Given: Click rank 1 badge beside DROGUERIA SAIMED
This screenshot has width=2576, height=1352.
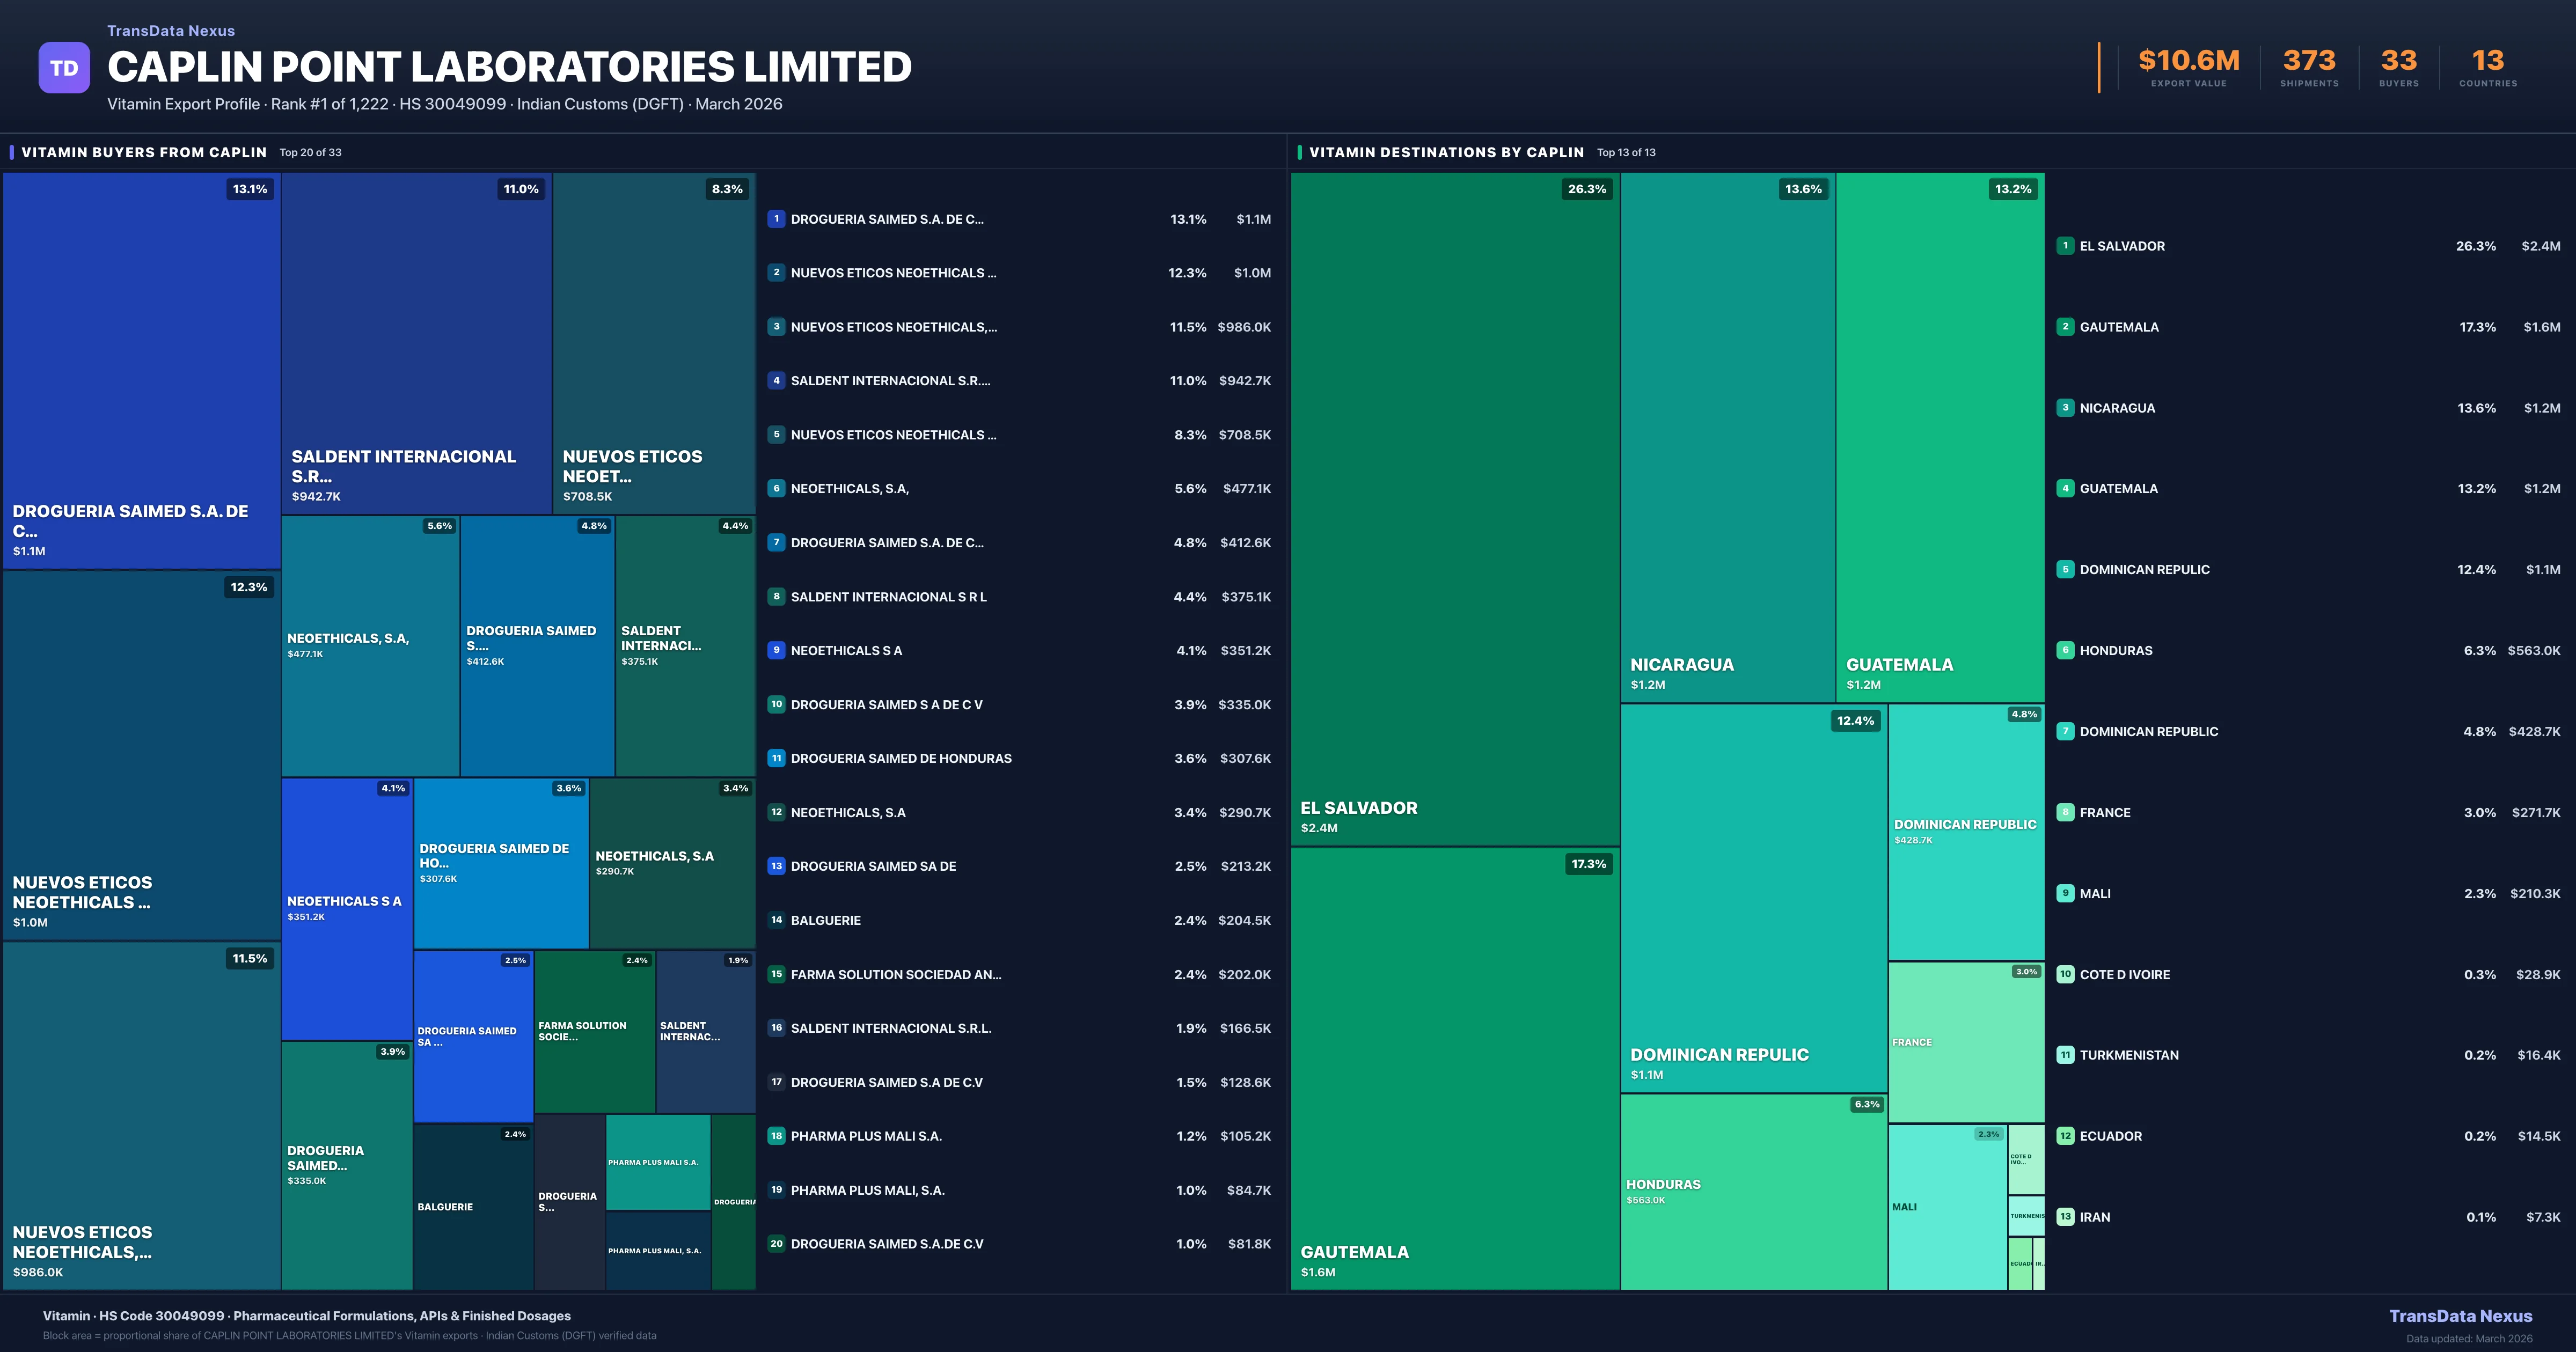Looking at the screenshot, I should pyautogui.click(x=776, y=219).
